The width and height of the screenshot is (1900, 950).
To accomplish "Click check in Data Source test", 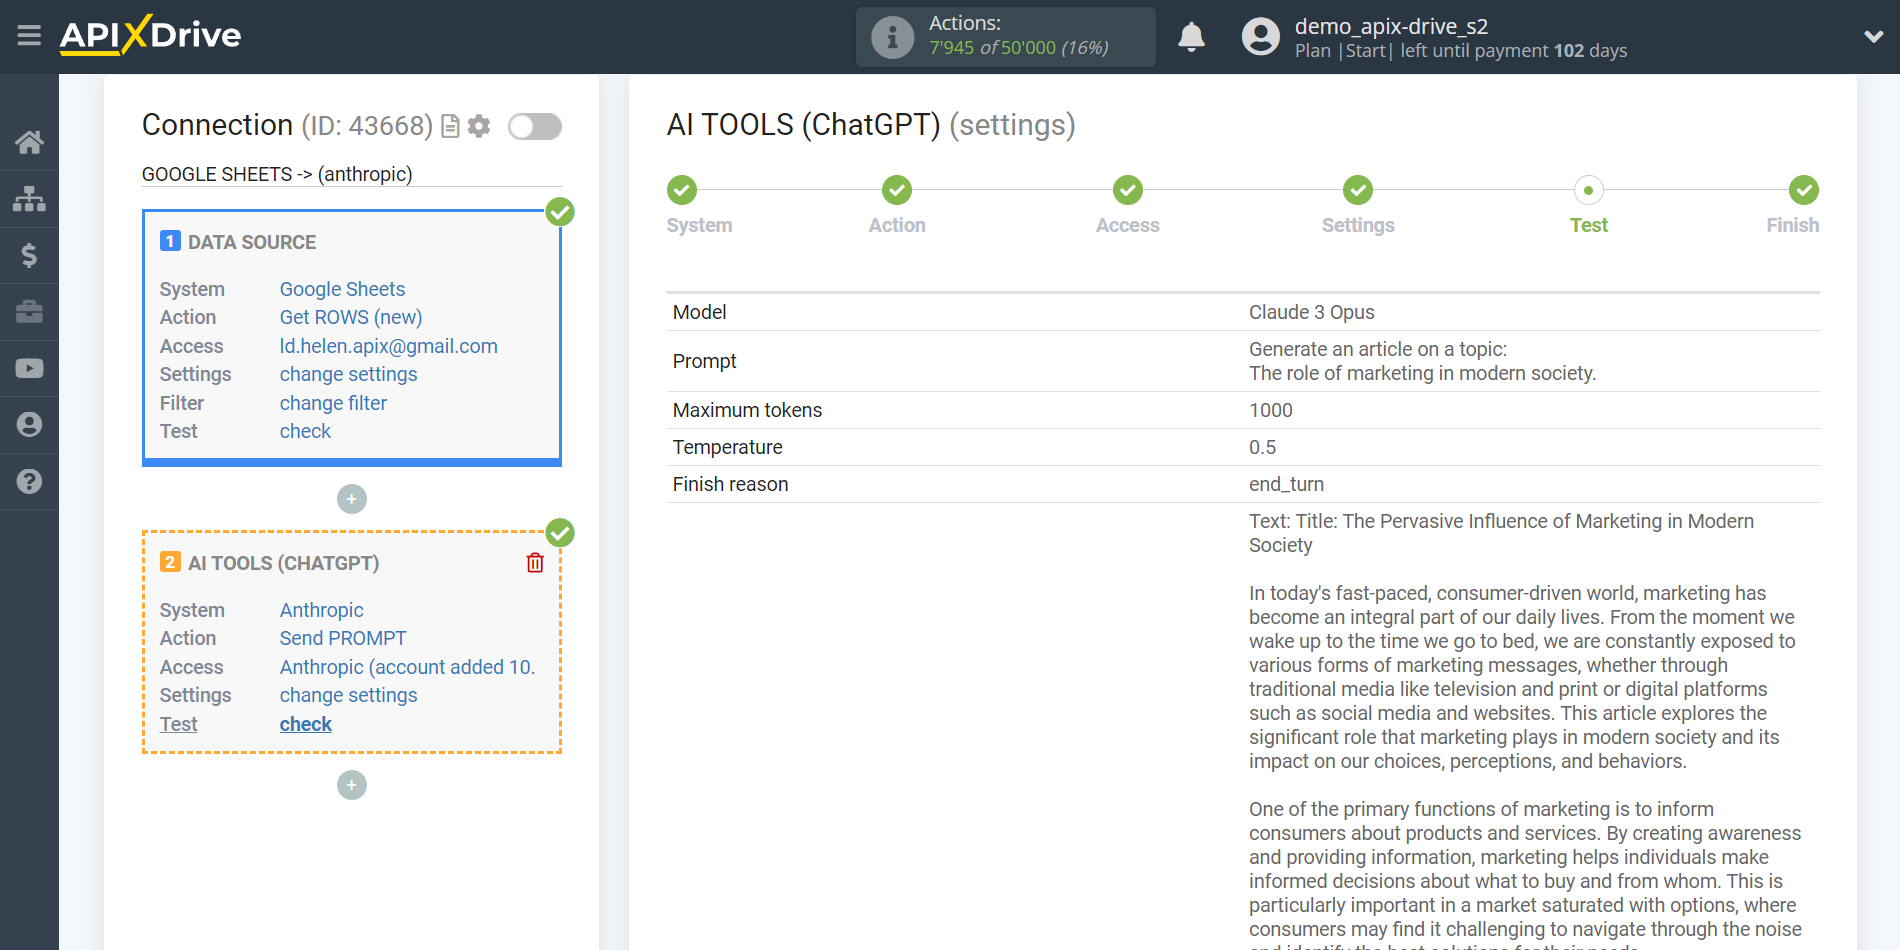I will [305, 431].
